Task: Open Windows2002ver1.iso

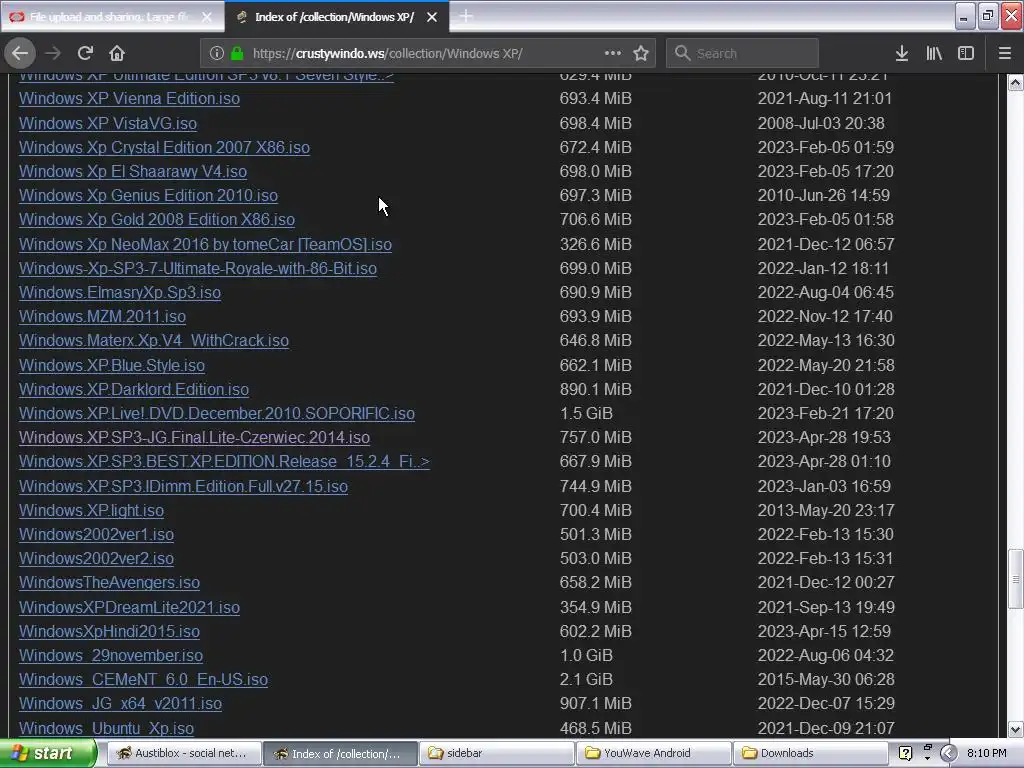Action: click(97, 535)
